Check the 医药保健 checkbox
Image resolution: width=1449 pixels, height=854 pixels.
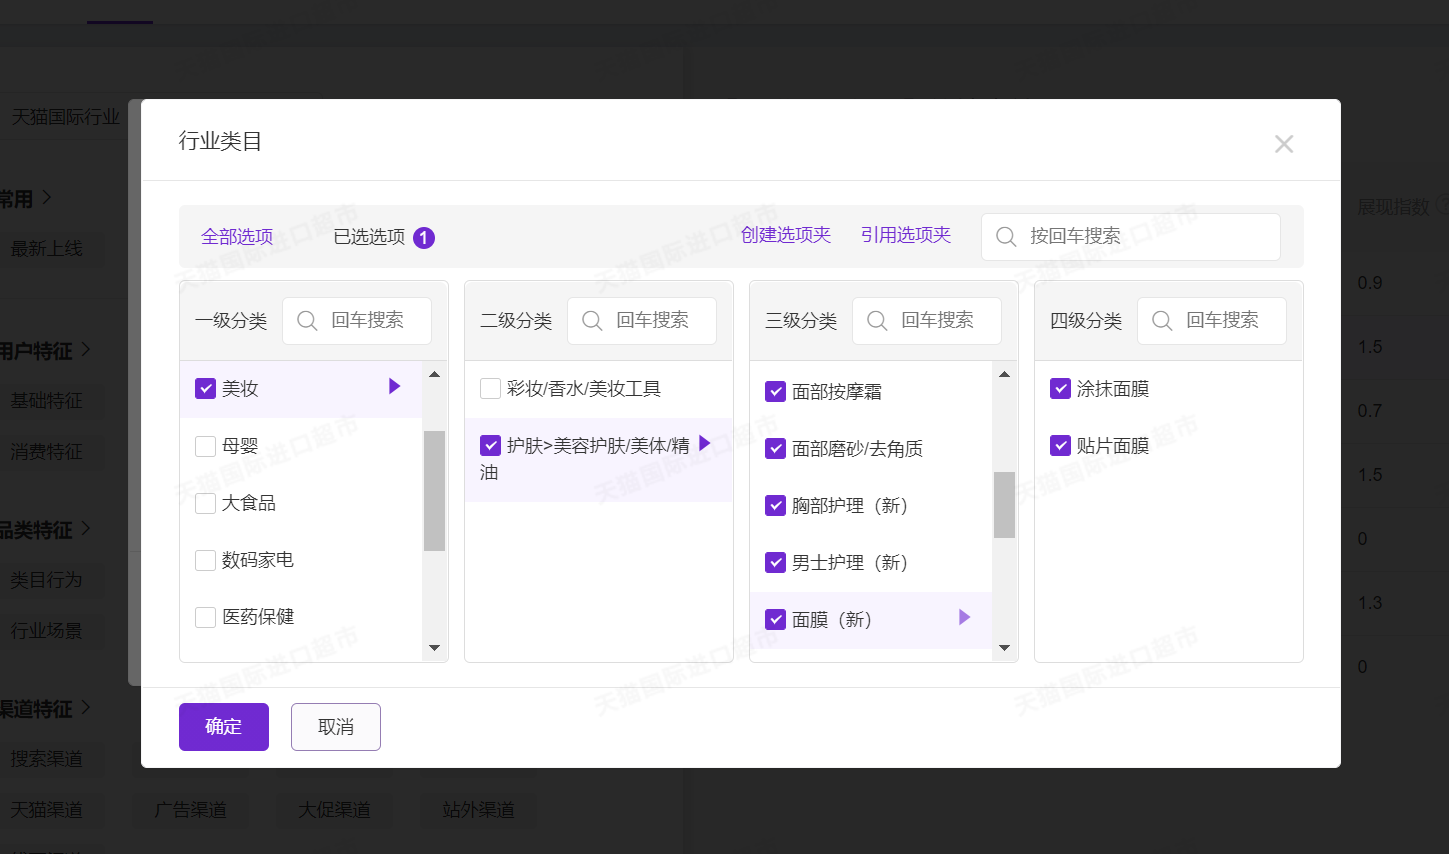pyautogui.click(x=205, y=617)
